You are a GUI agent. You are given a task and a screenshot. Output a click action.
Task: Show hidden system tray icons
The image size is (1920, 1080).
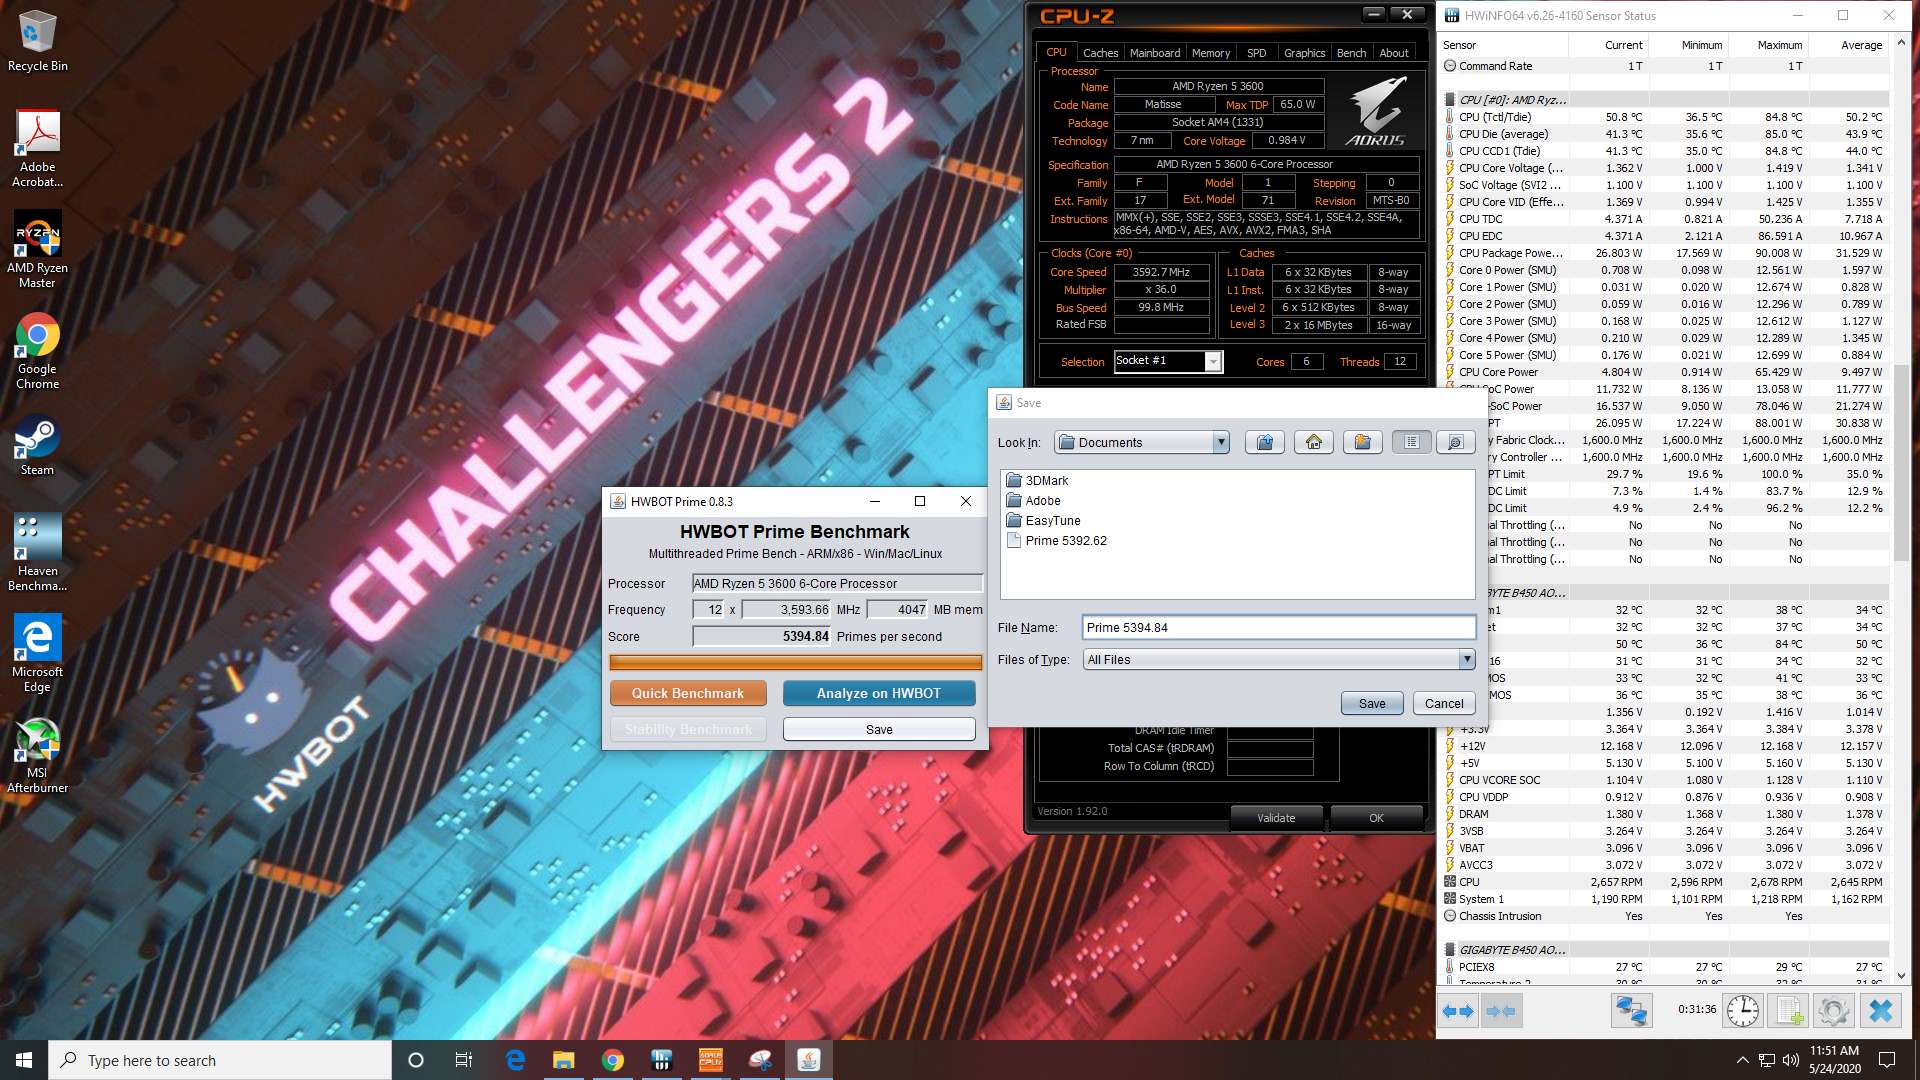pyautogui.click(x=1743, y=1060)
